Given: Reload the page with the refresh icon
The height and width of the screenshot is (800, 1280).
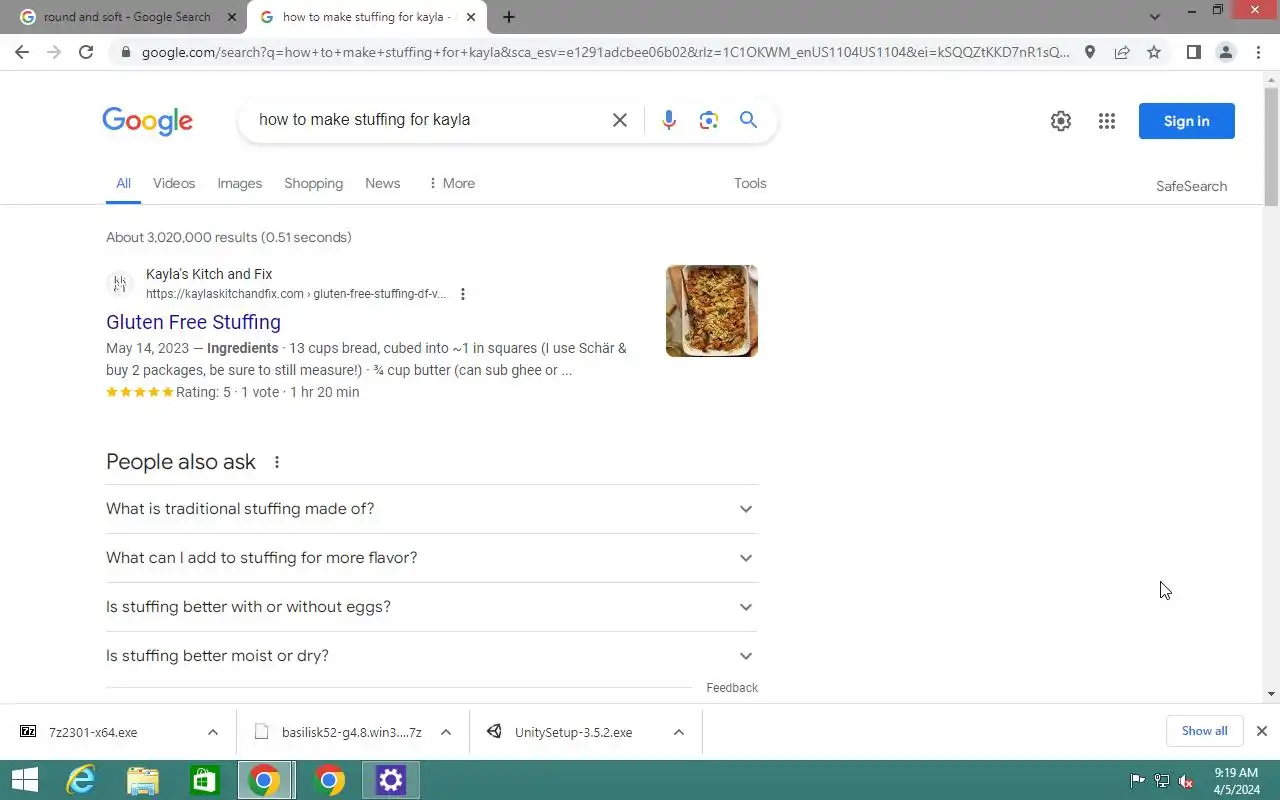Looking at the screenshot, I should click(86, 52).
